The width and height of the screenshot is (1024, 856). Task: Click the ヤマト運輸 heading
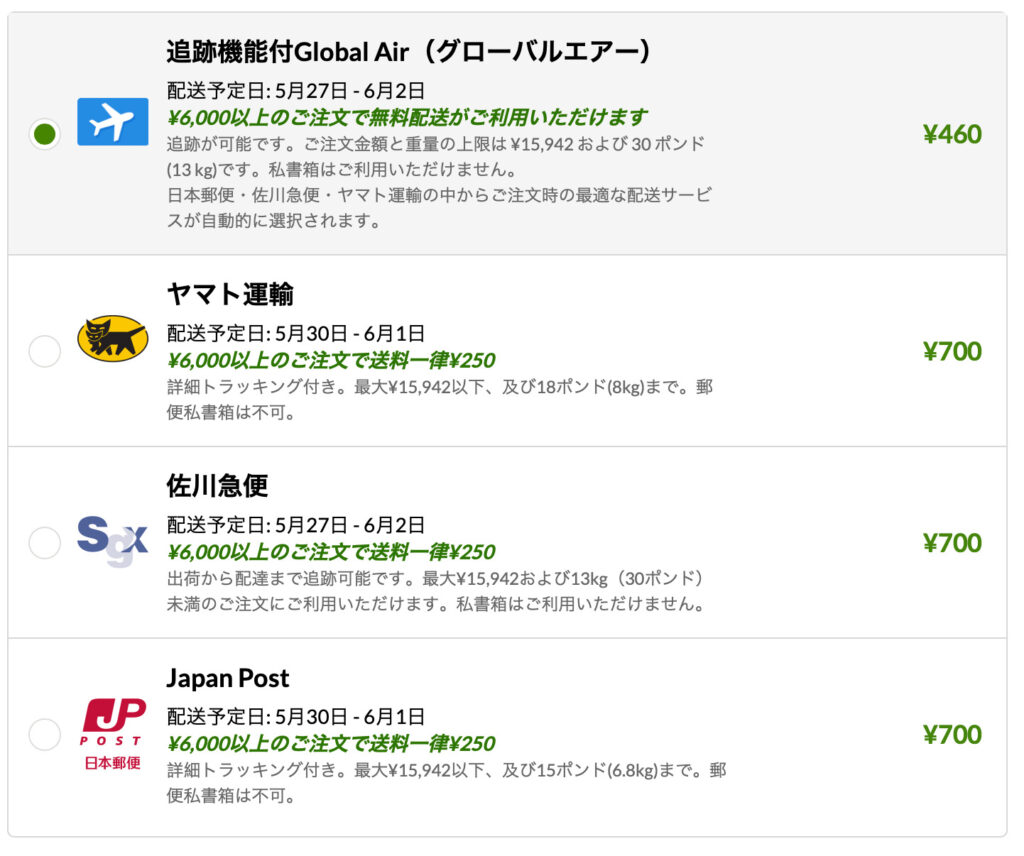pyautogui.click(x=230, y=294)
